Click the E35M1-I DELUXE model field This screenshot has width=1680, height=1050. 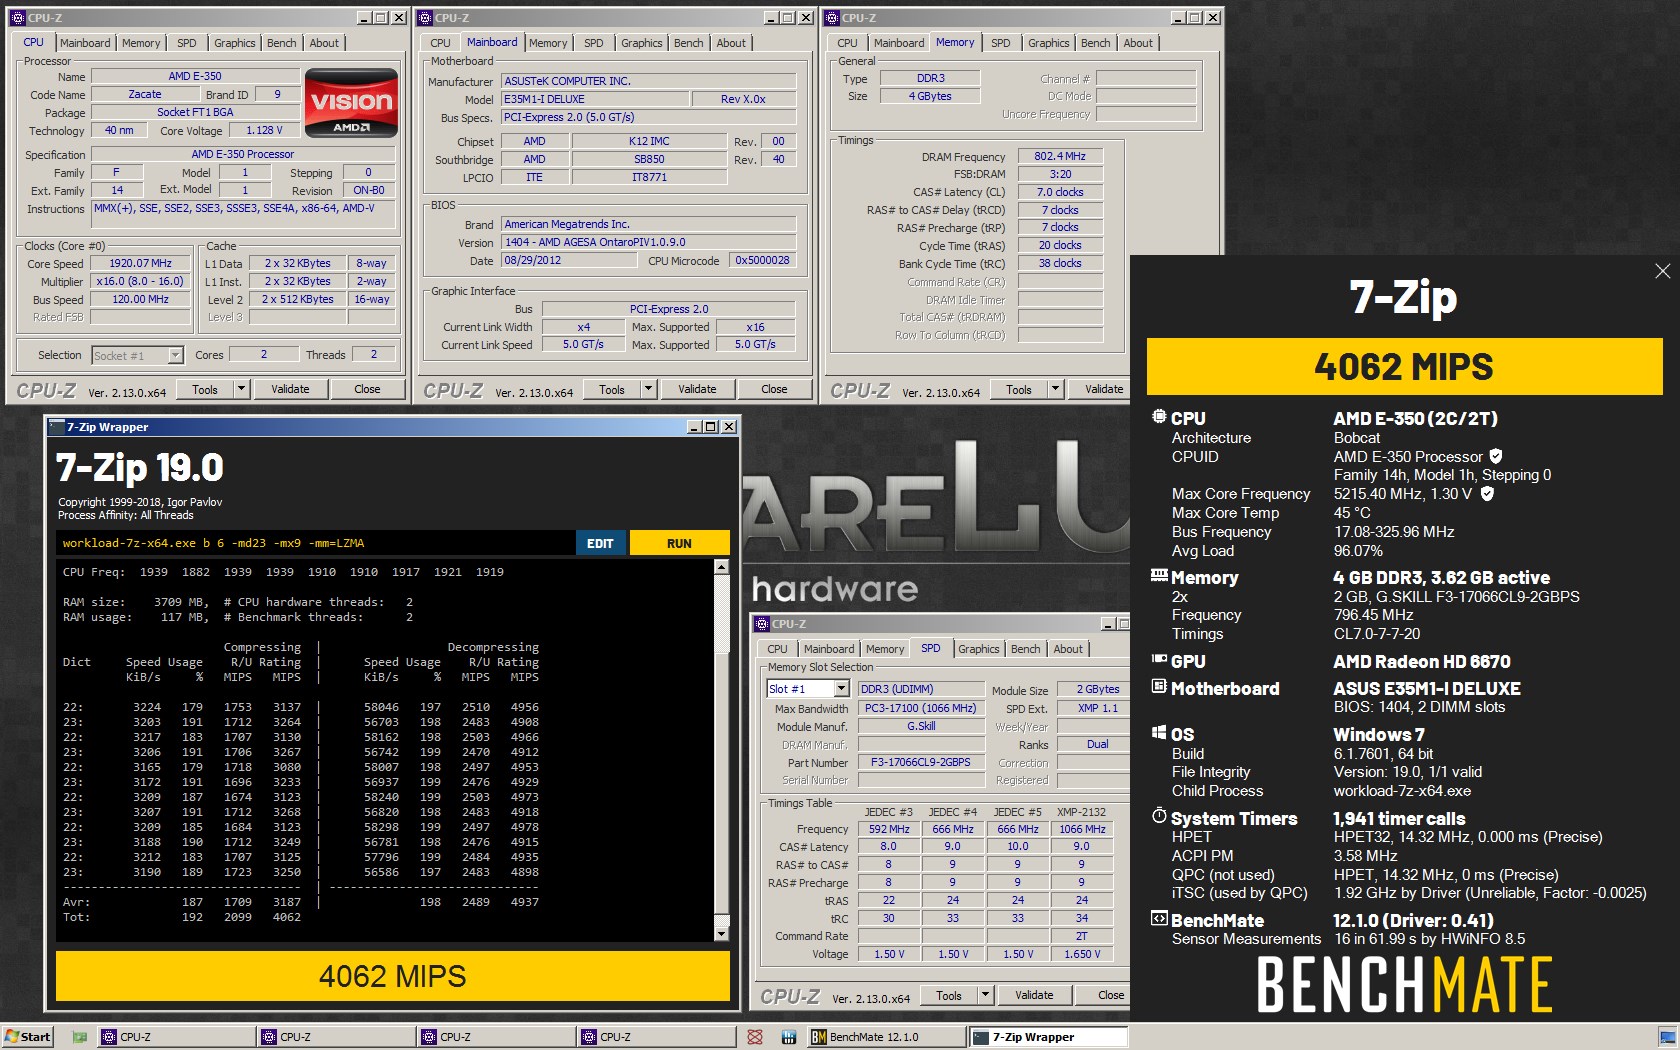pos(595,99)
